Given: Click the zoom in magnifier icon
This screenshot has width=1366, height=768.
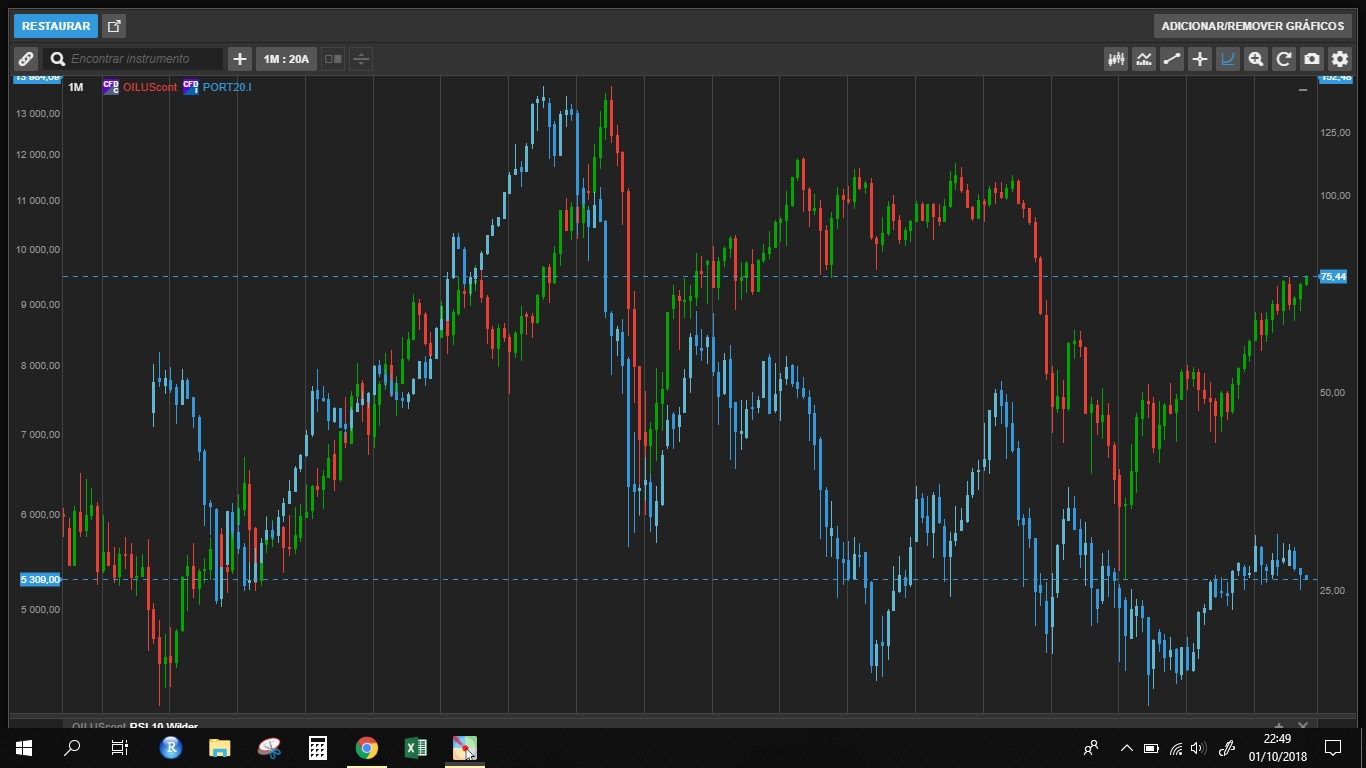Looking at the screenshot, I should pyautogui.click(x=1256, y=59).
